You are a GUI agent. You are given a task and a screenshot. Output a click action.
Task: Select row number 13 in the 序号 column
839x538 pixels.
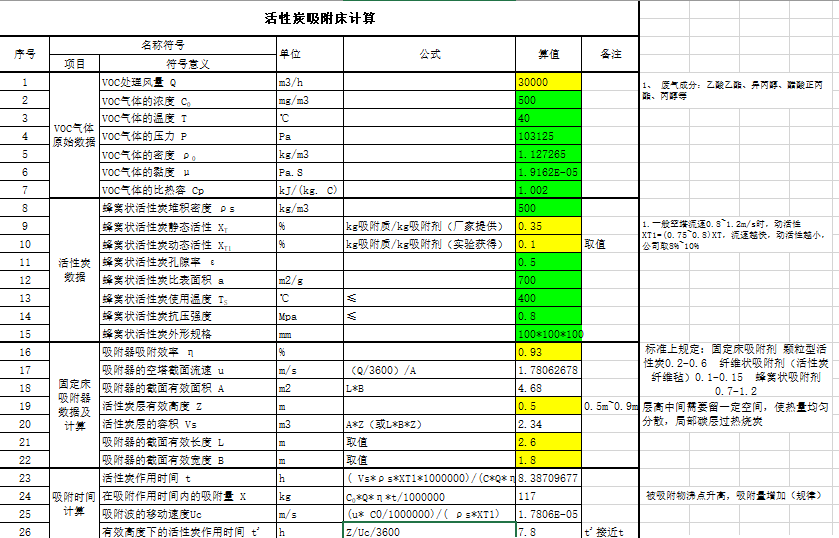pos(25,298)
